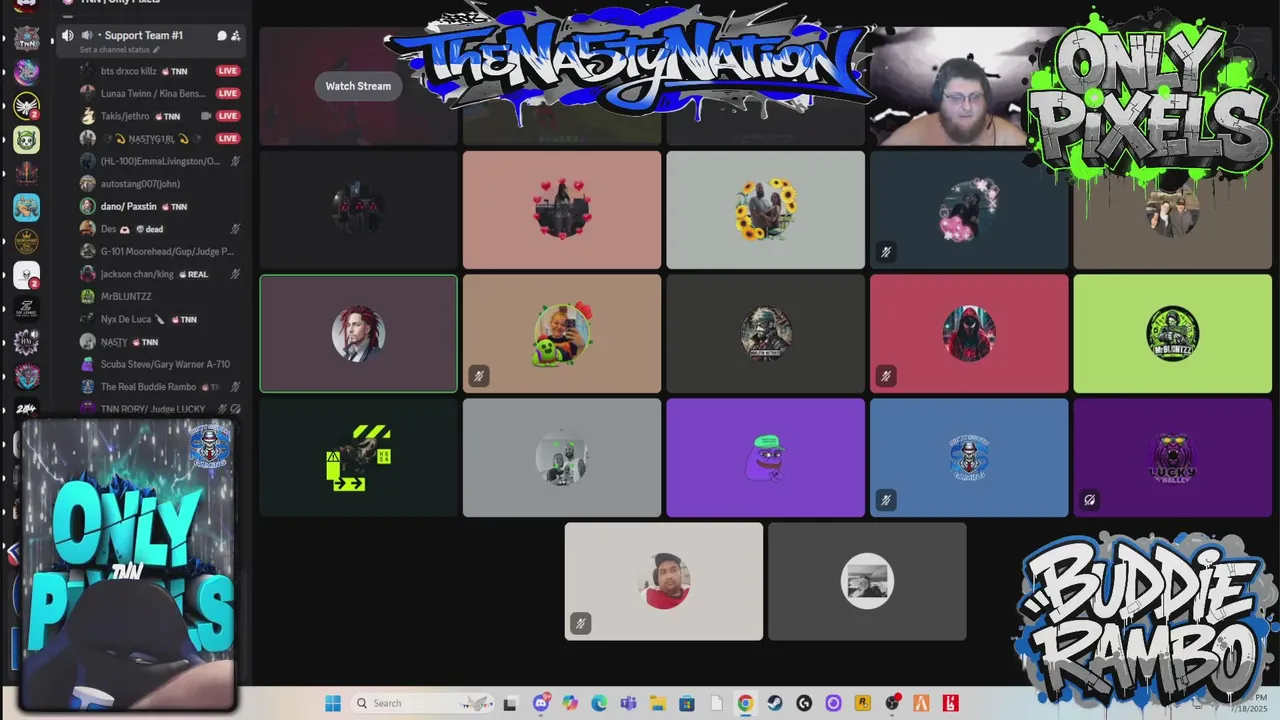Click the purple Pepe frog tile
Viewport: 1280px width, 720px height.
[766, 458]
